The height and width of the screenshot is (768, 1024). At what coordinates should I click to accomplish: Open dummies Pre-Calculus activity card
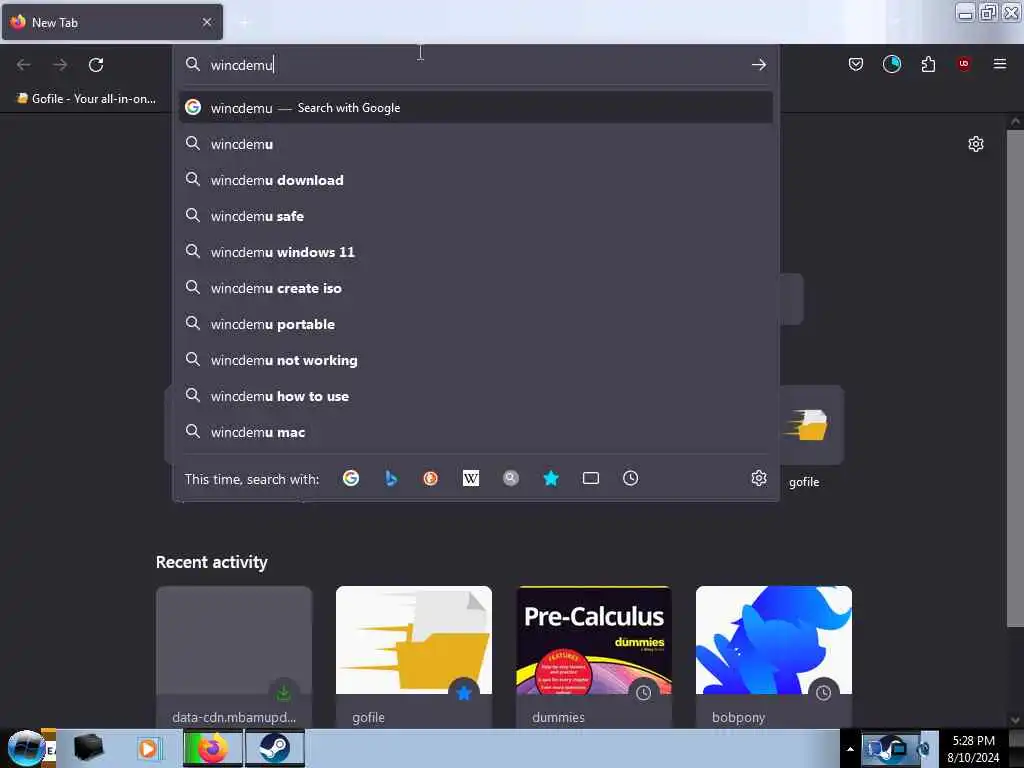tap(594, 656)
